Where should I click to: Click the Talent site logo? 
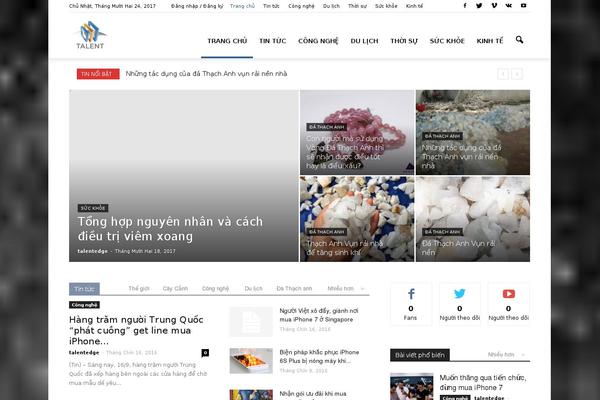coord(90,35)
